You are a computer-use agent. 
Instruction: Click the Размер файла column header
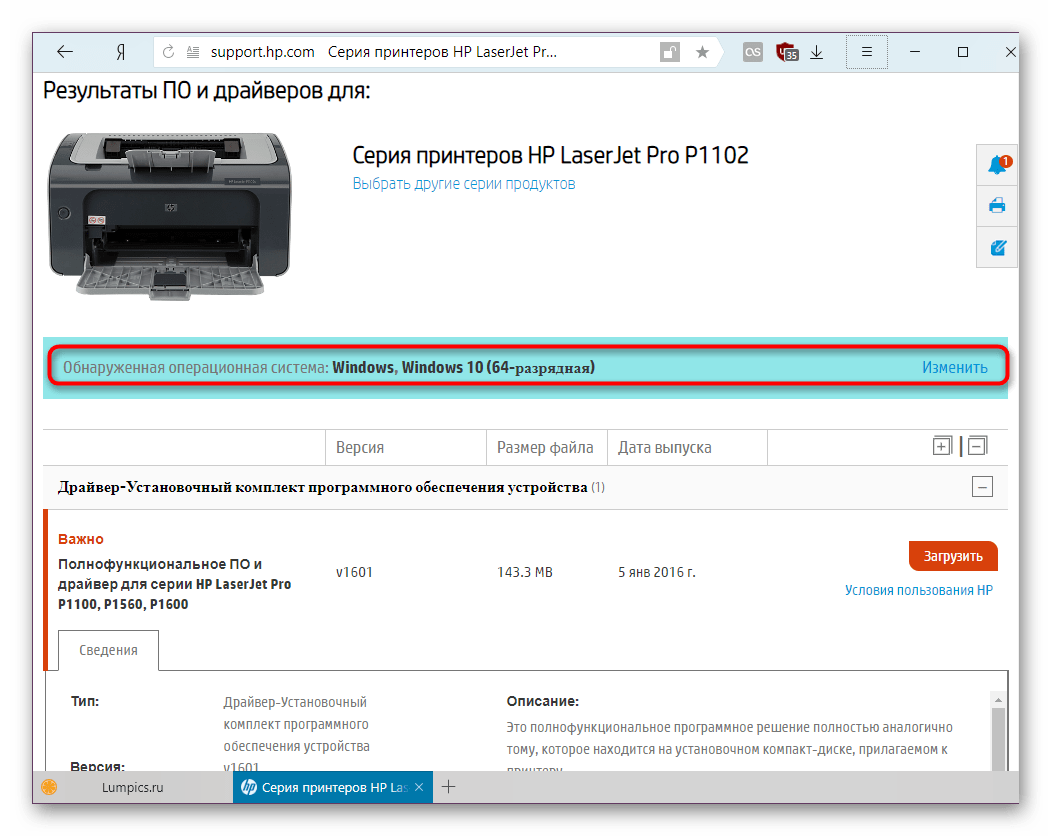click(545, 447)
